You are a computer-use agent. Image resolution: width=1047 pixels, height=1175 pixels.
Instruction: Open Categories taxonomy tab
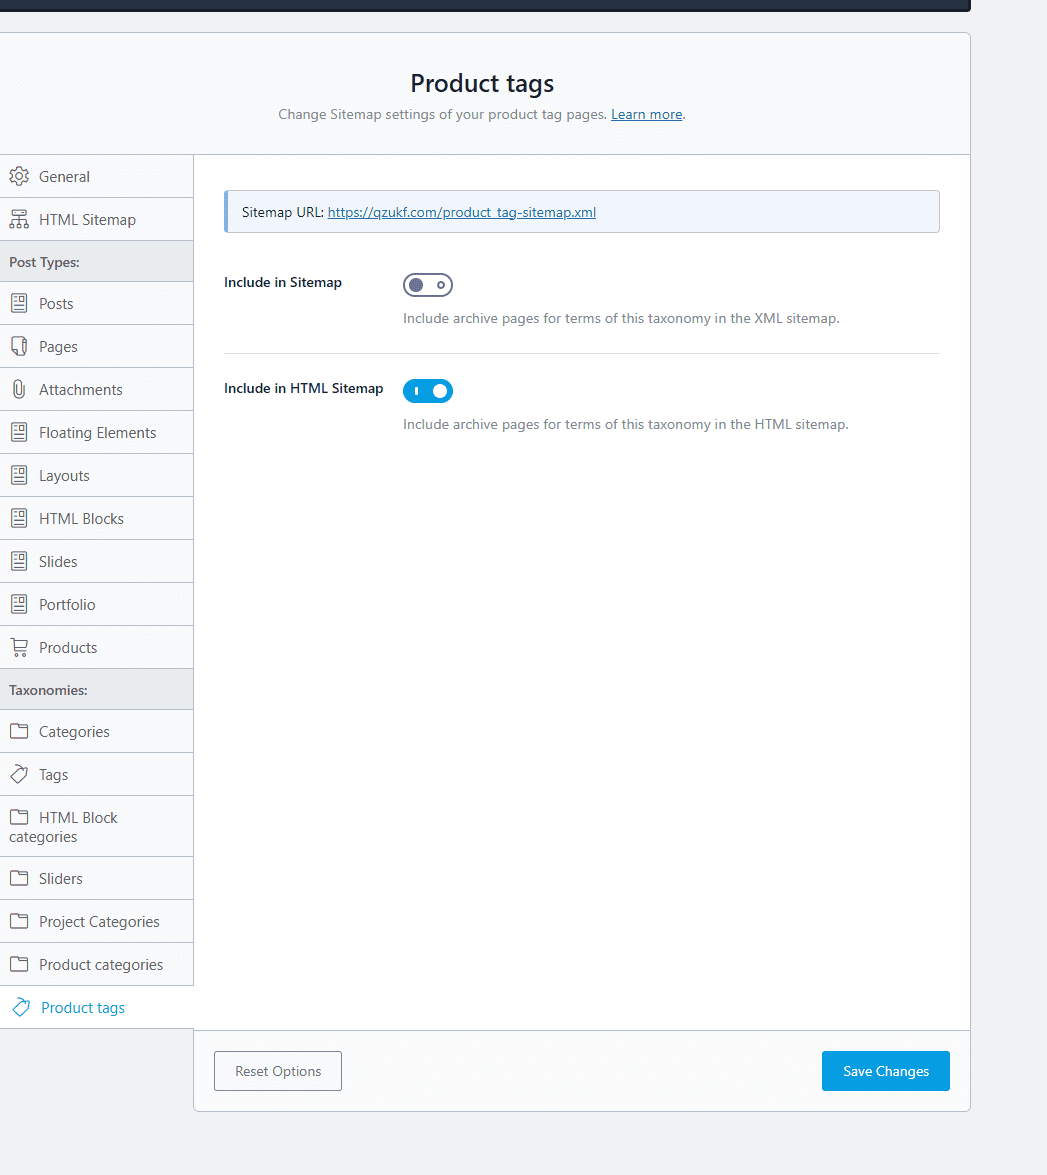[97, 731]
